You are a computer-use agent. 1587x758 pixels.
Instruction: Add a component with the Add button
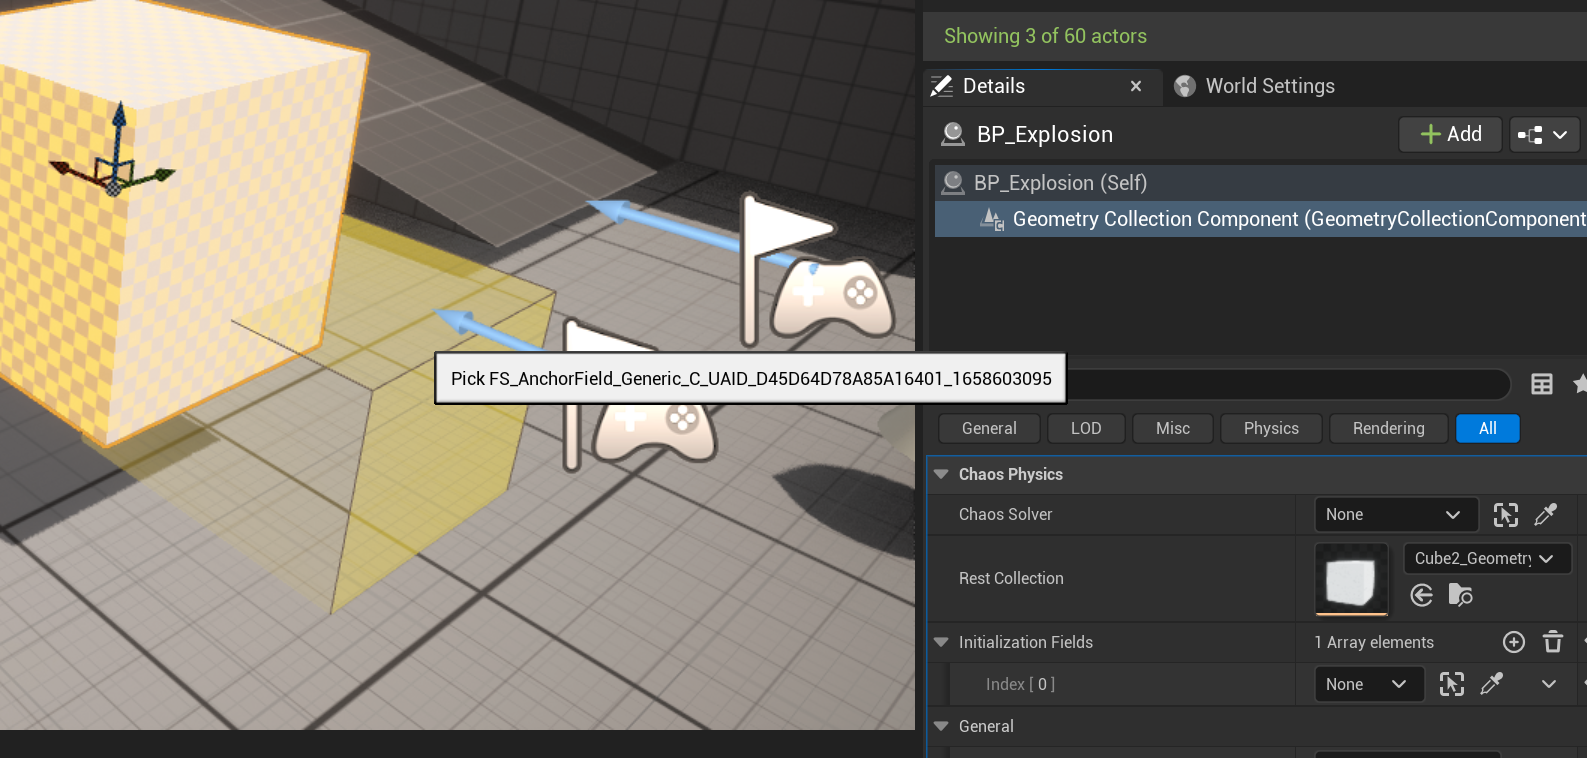(x=1450, y=134)
